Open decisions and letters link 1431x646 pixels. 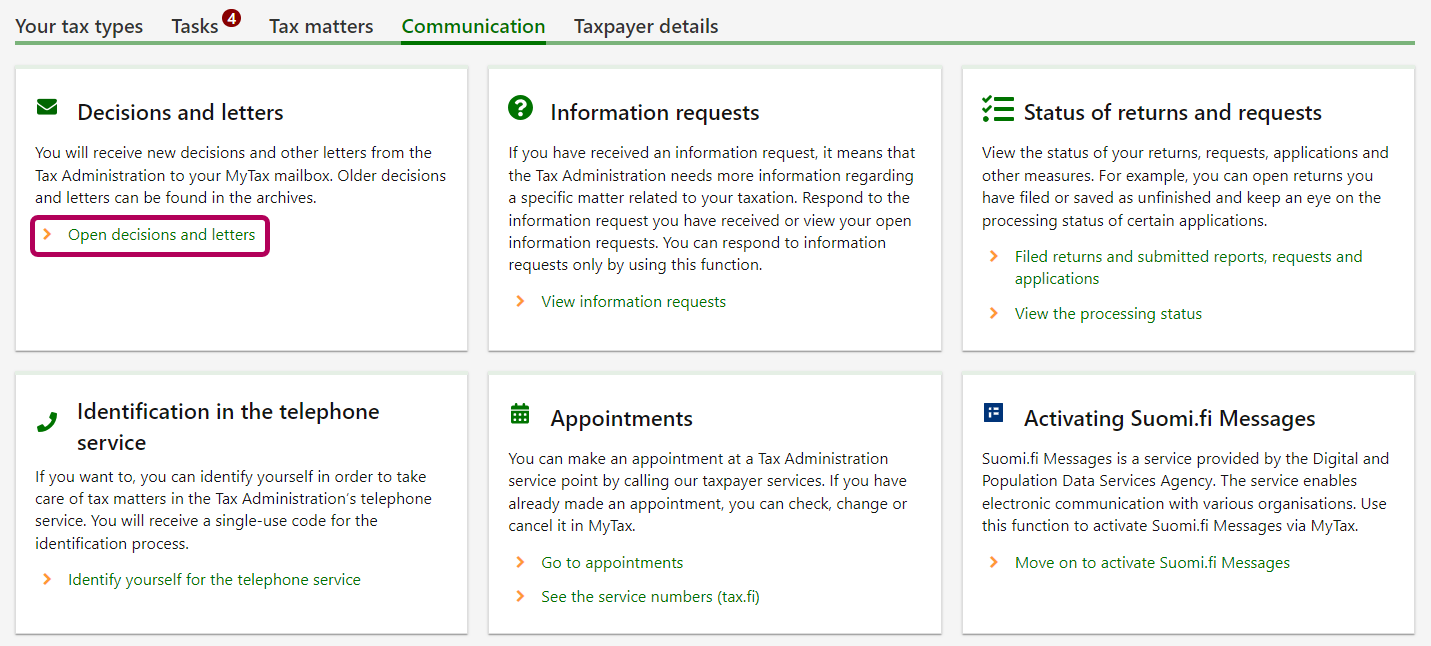161,235
